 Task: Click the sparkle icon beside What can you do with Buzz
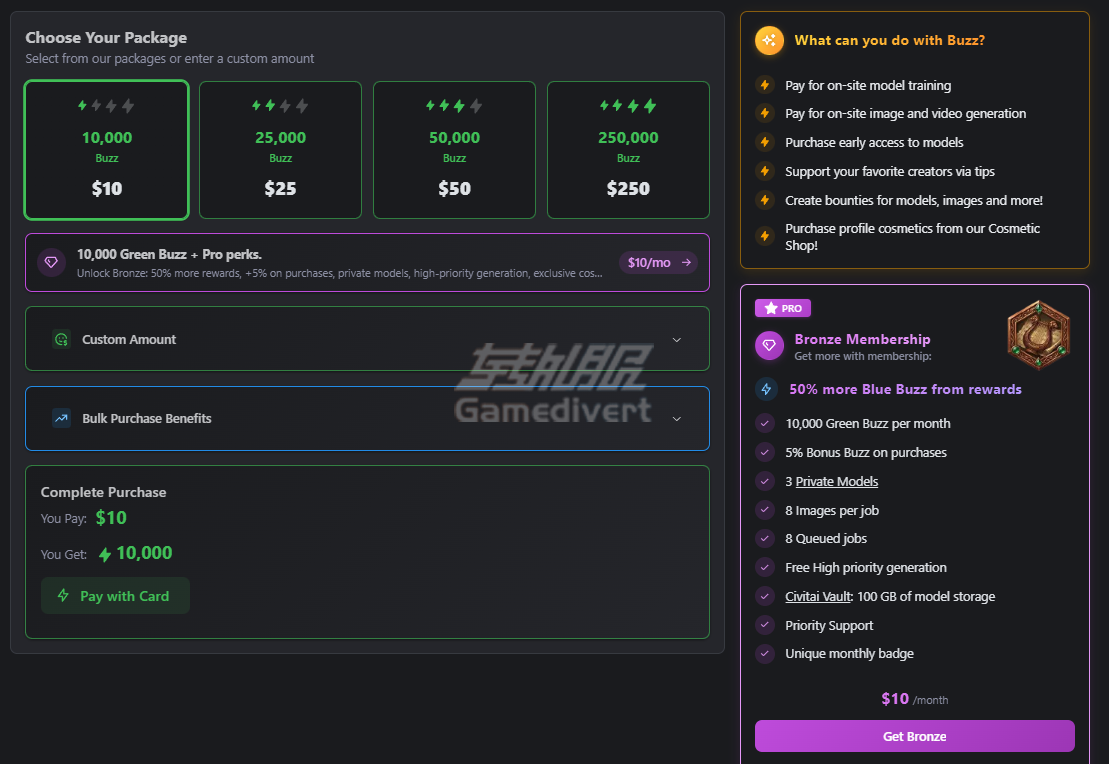(770, 40)
